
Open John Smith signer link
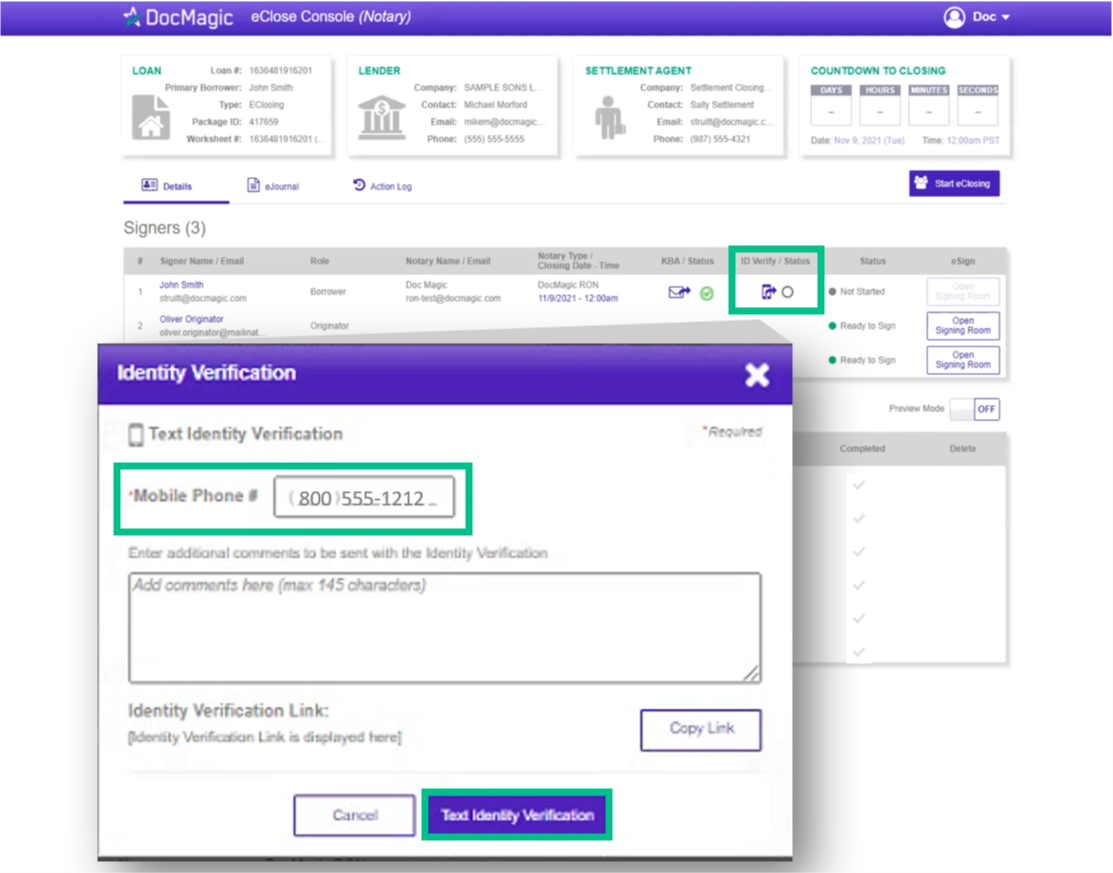[x=181, y=285]
